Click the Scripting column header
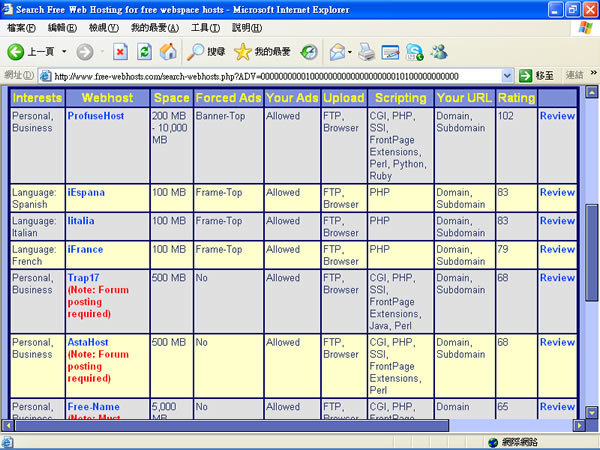 click(401, 98)
